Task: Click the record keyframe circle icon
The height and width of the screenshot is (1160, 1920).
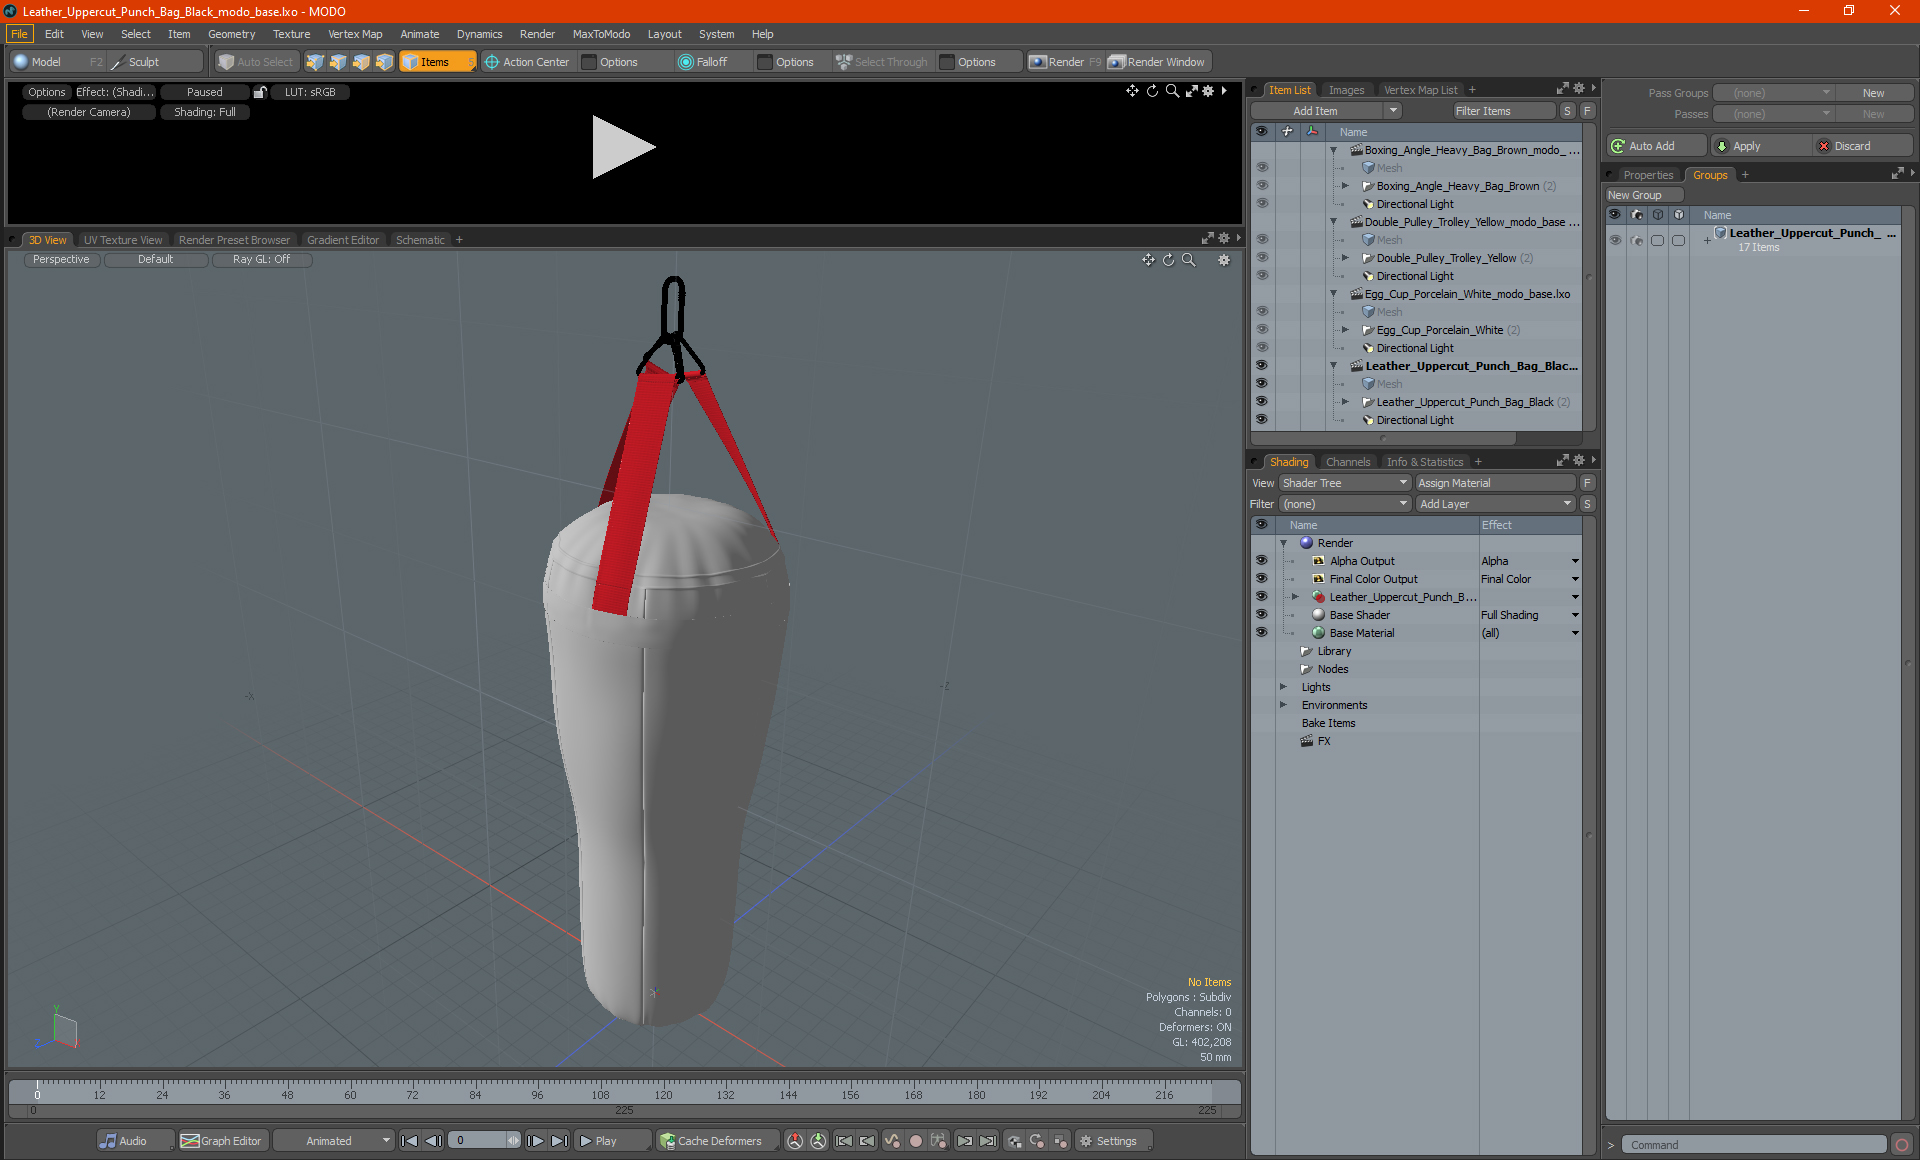Action: click(x=915, y=1141)
